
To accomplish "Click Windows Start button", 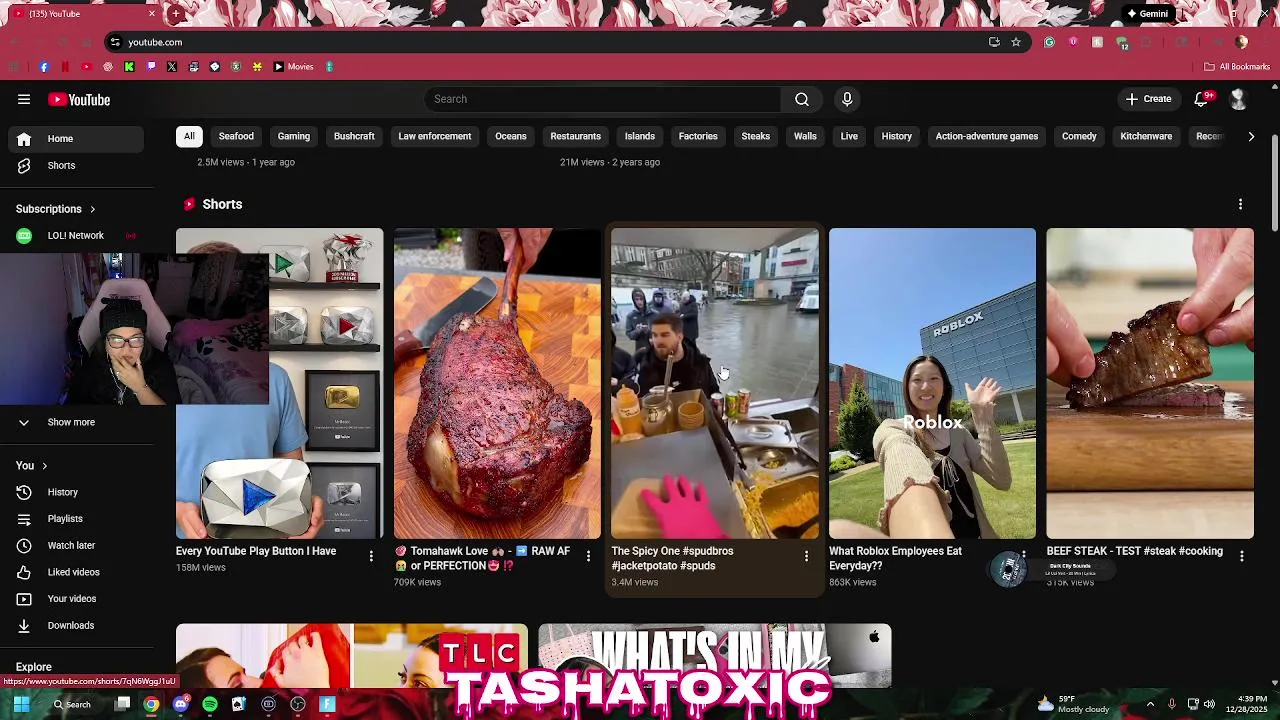I will click(21, 704).
